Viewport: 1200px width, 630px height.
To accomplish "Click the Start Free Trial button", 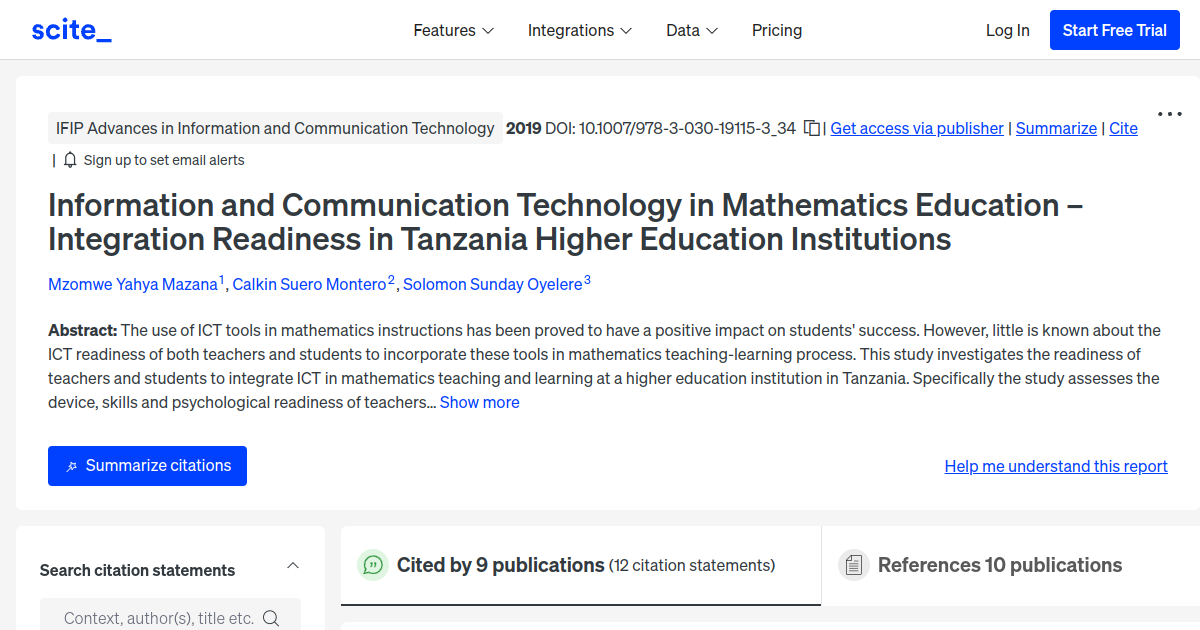I will coord(1115,30).
